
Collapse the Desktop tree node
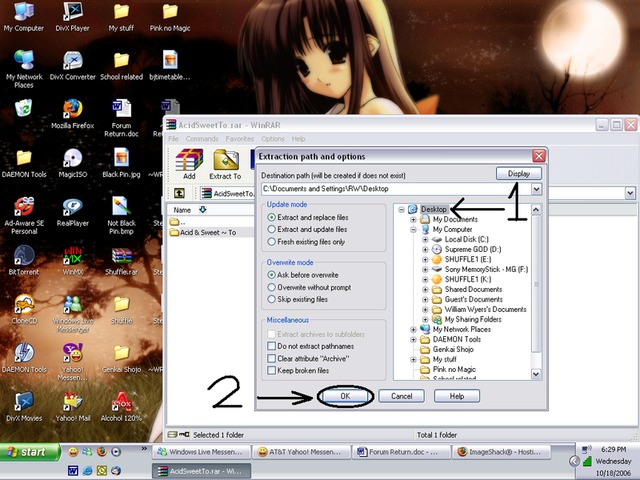click(x=402, y=209)
